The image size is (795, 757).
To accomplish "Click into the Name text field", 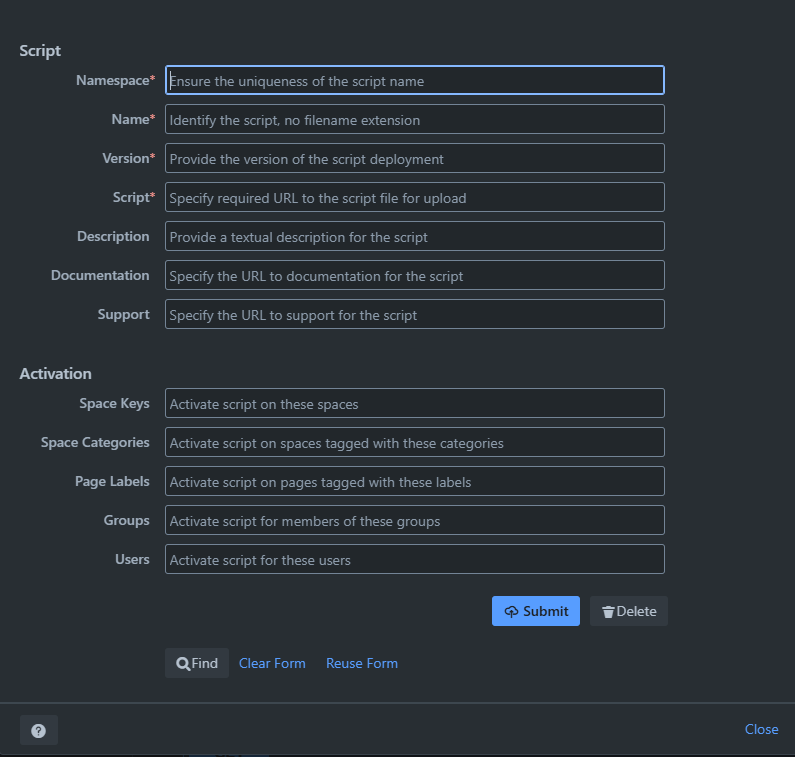I will 414,120.
